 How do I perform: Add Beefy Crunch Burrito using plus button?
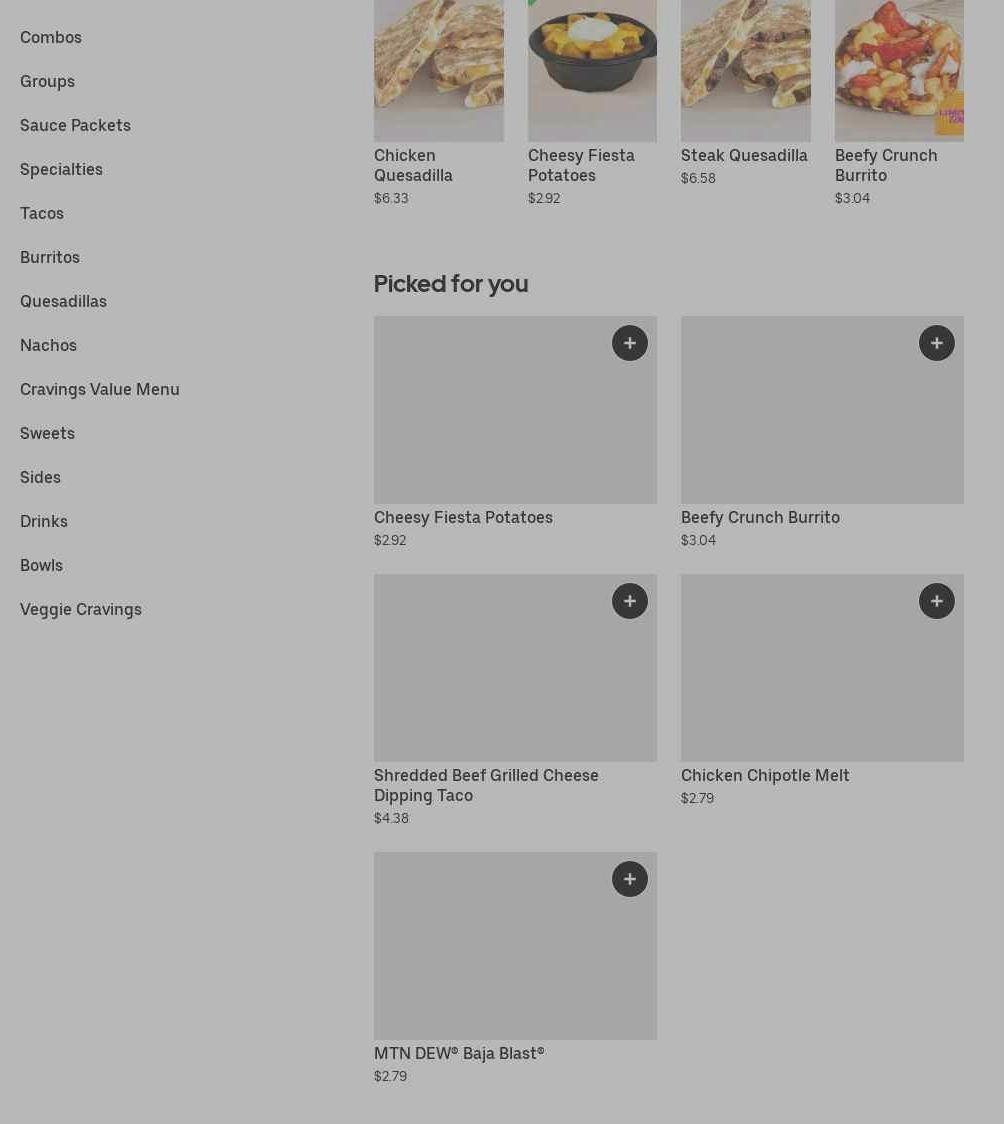[x=936, y=343]
